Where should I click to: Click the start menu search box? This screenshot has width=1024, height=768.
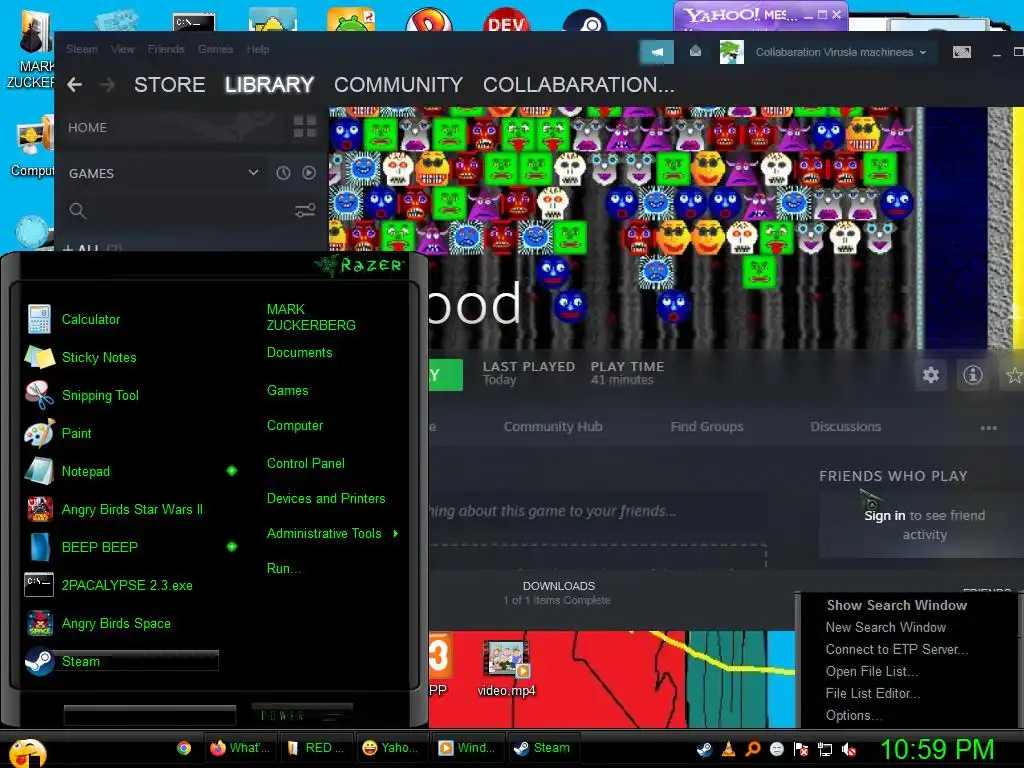click(150, 716)
